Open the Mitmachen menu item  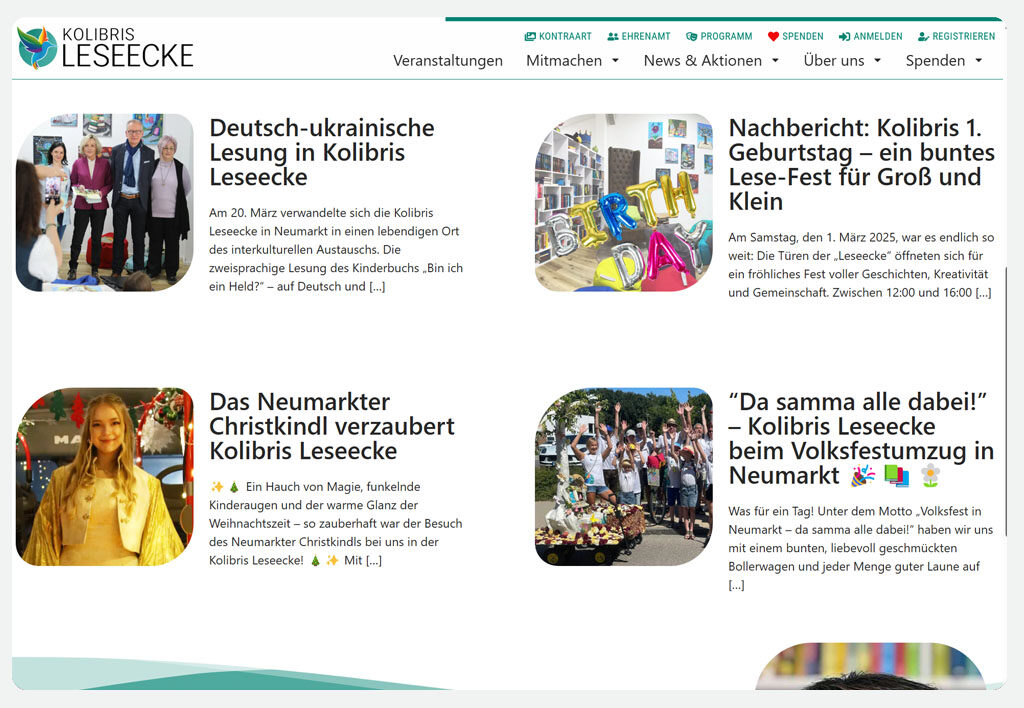click(x=564, y=61)
